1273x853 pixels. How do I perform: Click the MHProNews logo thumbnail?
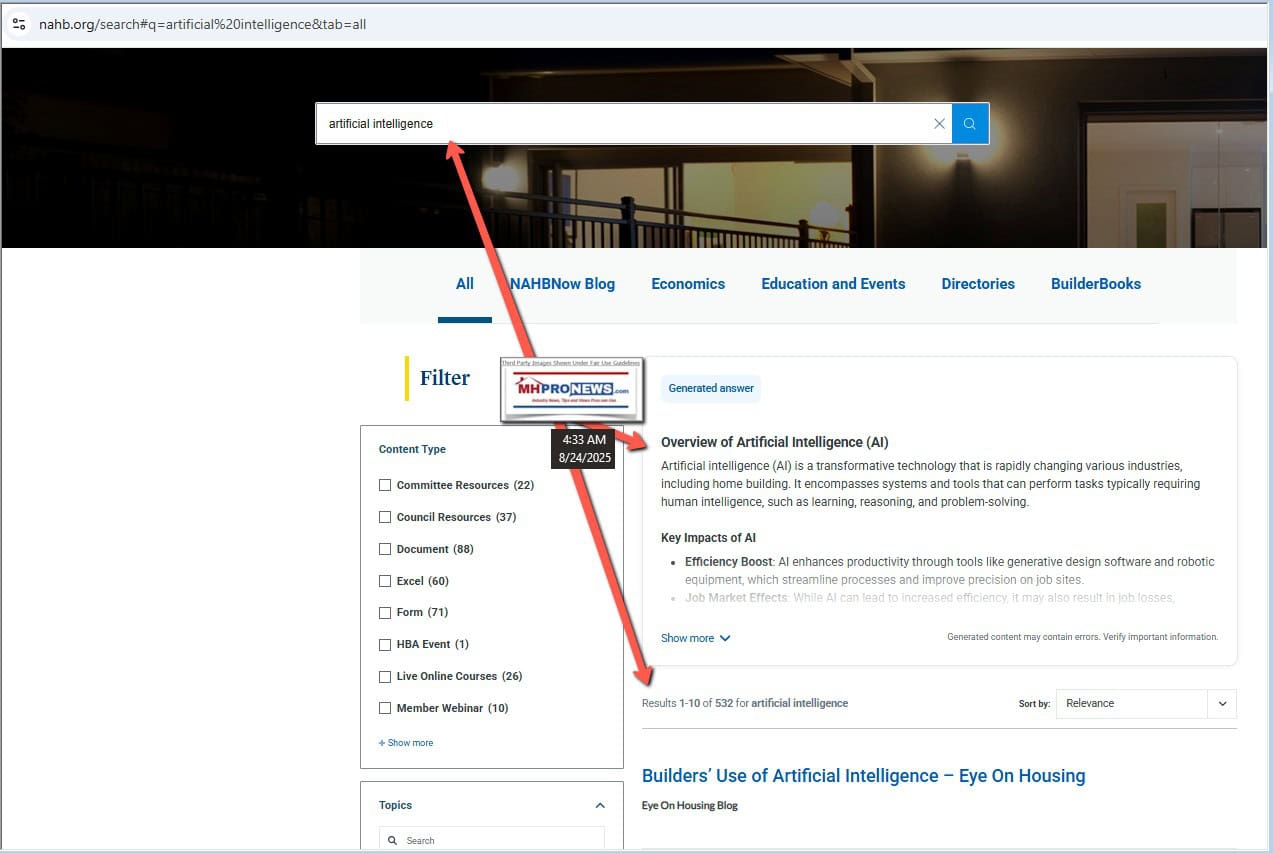click(572, 389)
